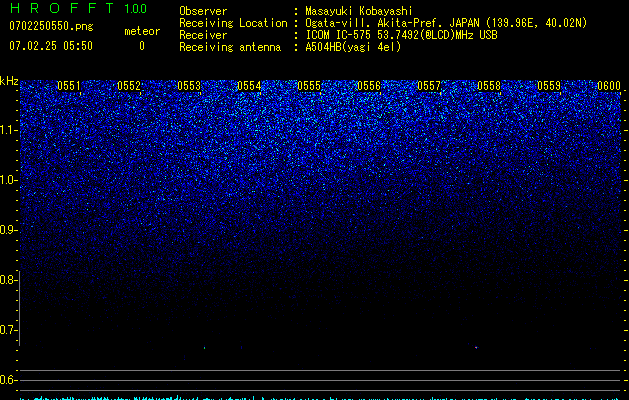Image resolution: width=629 pixels, height=400 pixels.
Task: Click the 0556 time marker
Action: [369, 86]
